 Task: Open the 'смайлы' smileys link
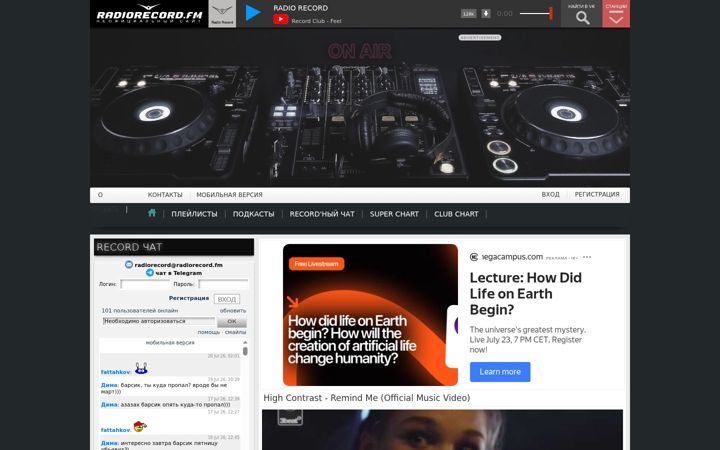(236, 332)
